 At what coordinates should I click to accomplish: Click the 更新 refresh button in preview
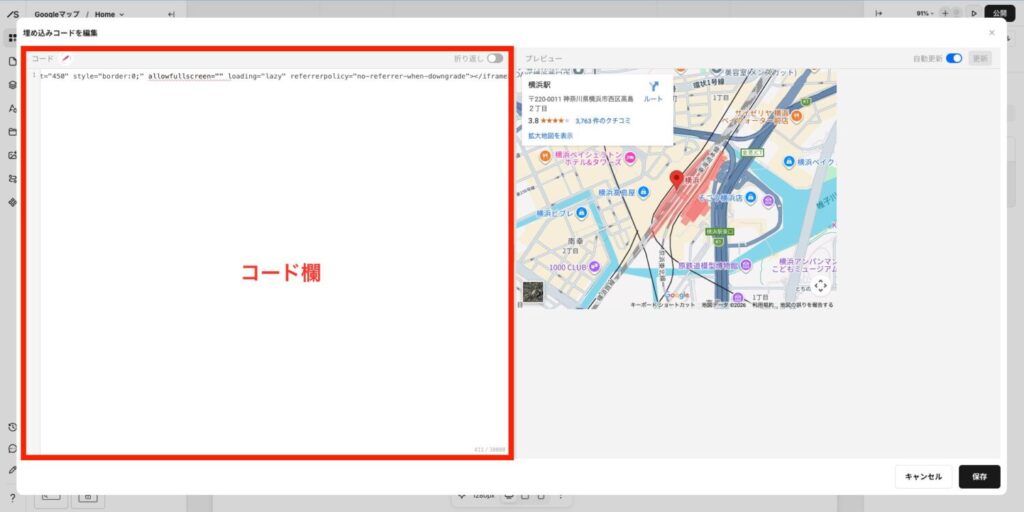pyautogui.click(x=981, y=59)
